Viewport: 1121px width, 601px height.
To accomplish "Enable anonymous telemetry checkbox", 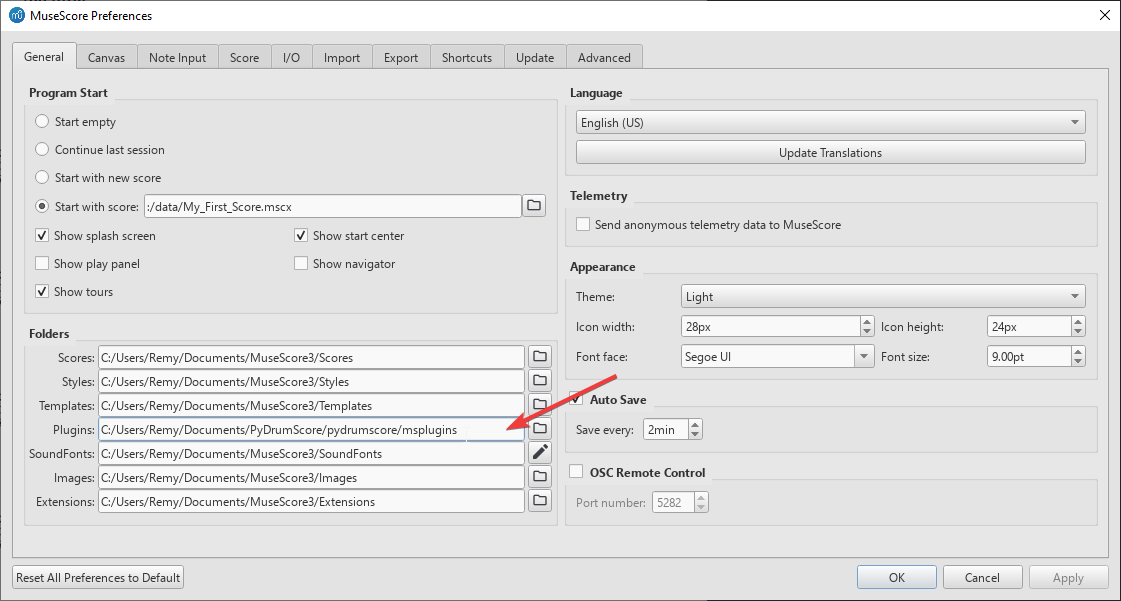I will [583, 224].
